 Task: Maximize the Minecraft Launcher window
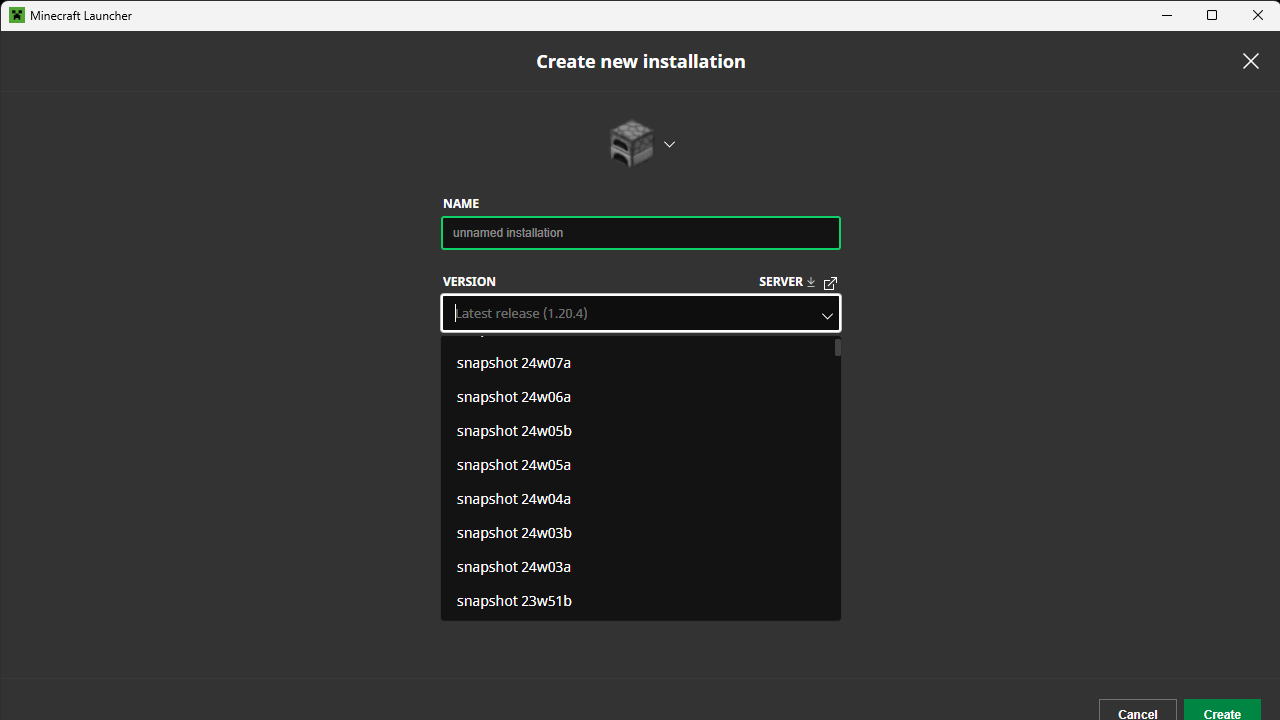click(1212, 15)
